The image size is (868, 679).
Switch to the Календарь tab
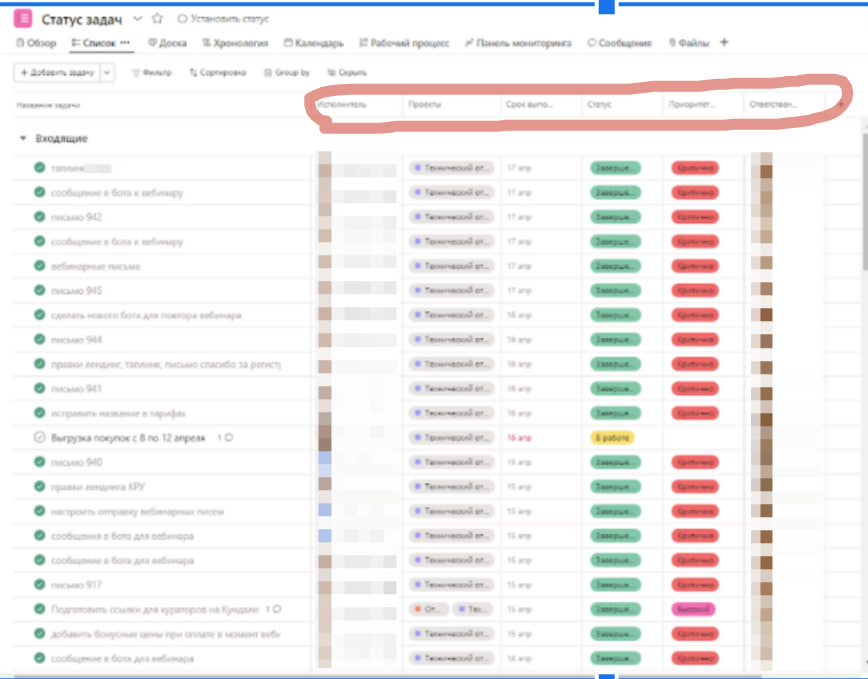(314, 43)
